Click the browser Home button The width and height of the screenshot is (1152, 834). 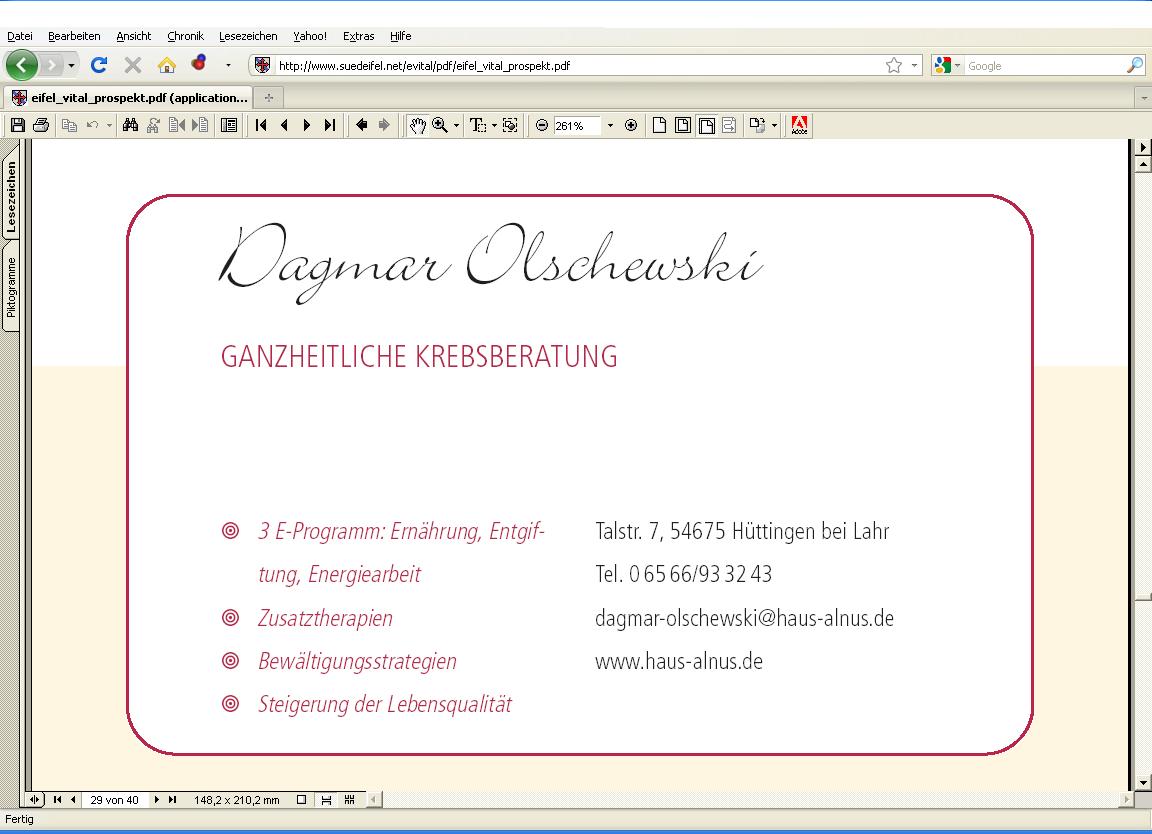click(167, 65)
